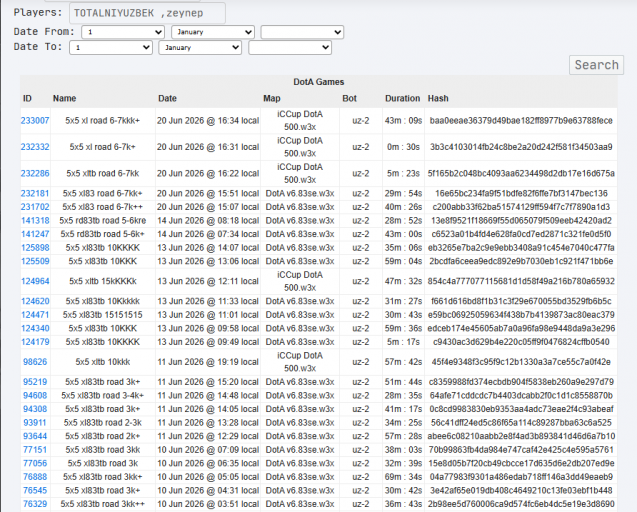Open game ID 125898 link

[35, 248]
